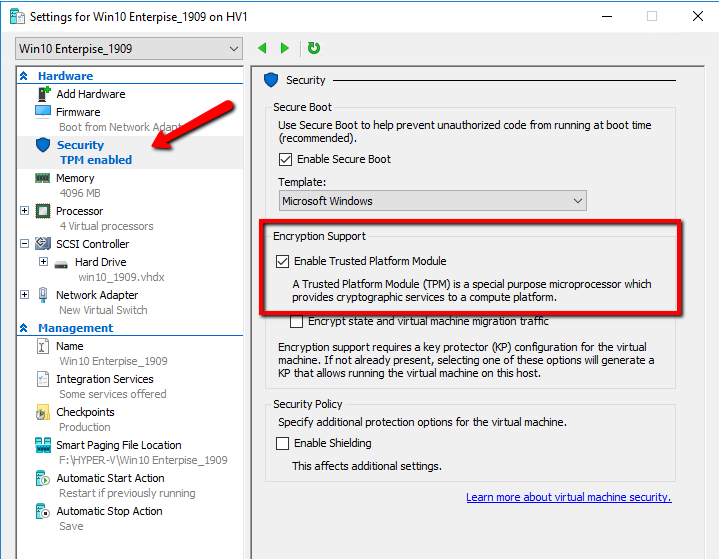Open Network Adapter settings

click(97, 295)
